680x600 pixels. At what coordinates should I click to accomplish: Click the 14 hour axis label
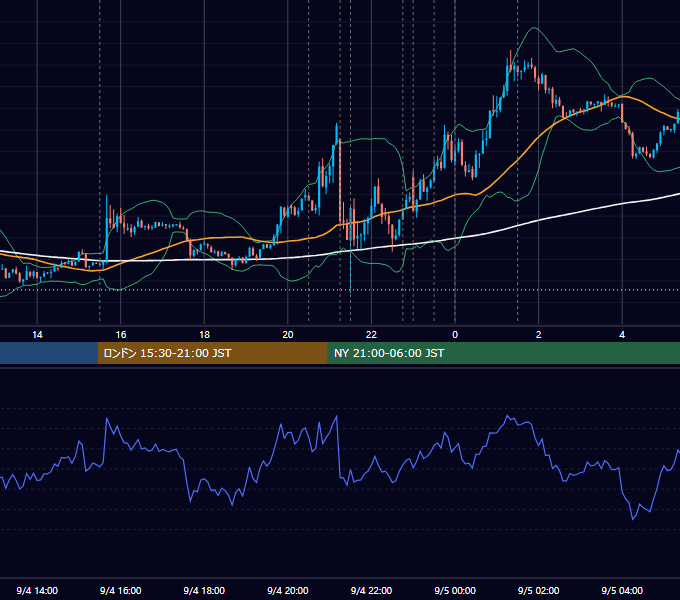coord(37,335)
